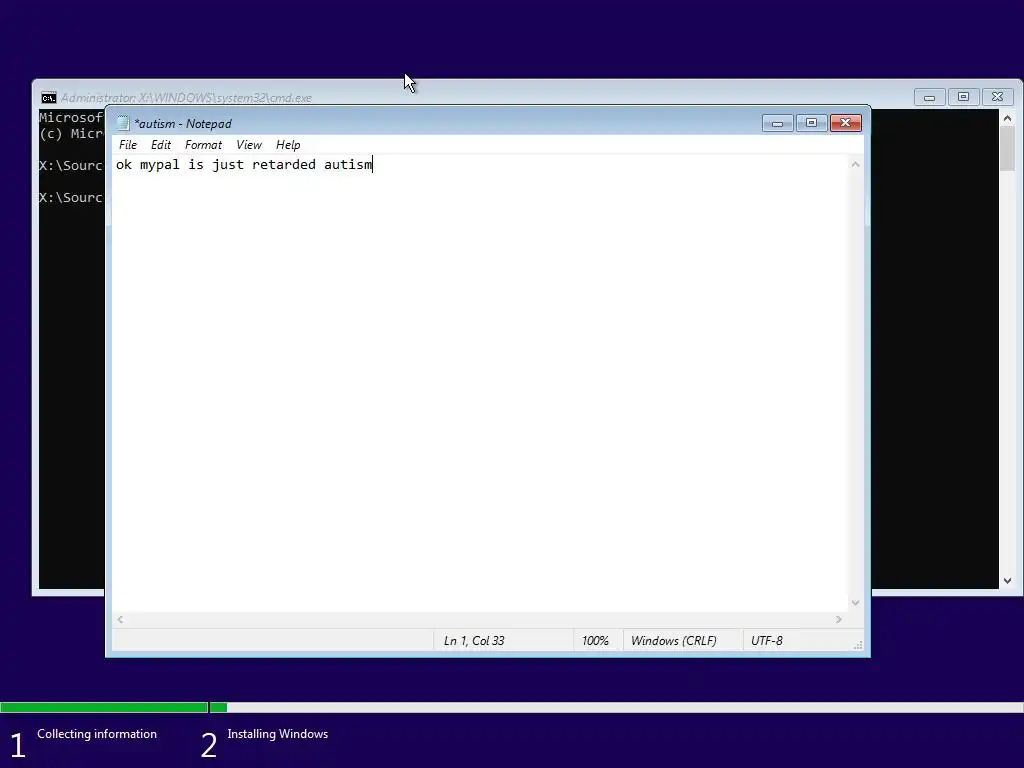Open the File menu in Notepad
Image resolution: width=1024 pixels, height=768 pixels.
[127, 145]
